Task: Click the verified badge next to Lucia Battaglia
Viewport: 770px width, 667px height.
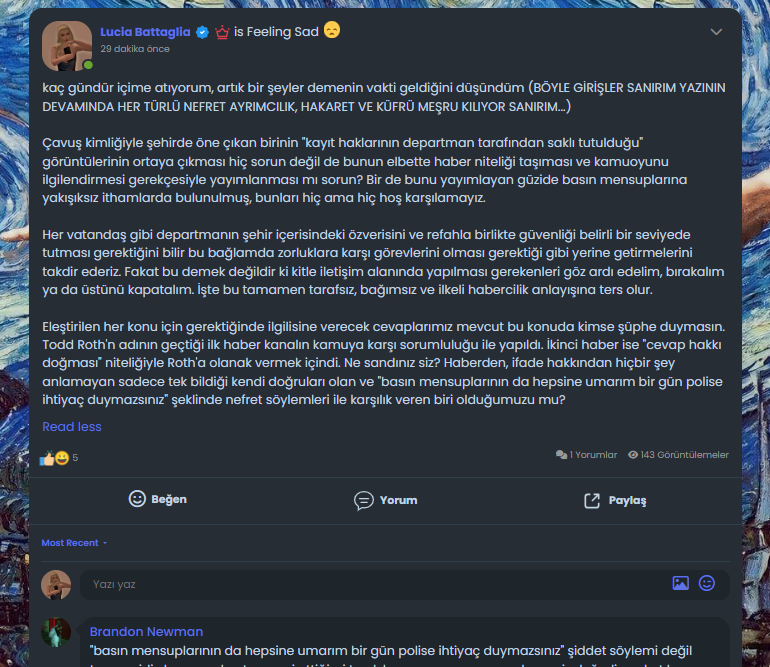Action: [x=202, y=32]
